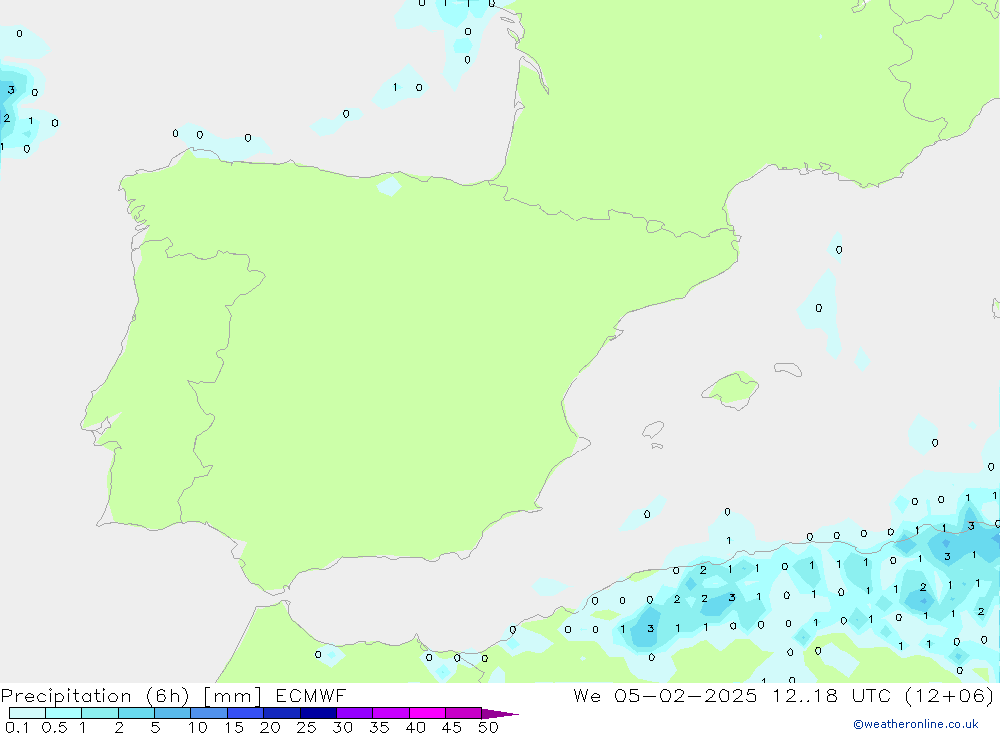Image resolution: width=1000 pixels, height=733 pixels.
Task: Select the 0.5–1 mm legend color box
Action: tap(63, 713)
